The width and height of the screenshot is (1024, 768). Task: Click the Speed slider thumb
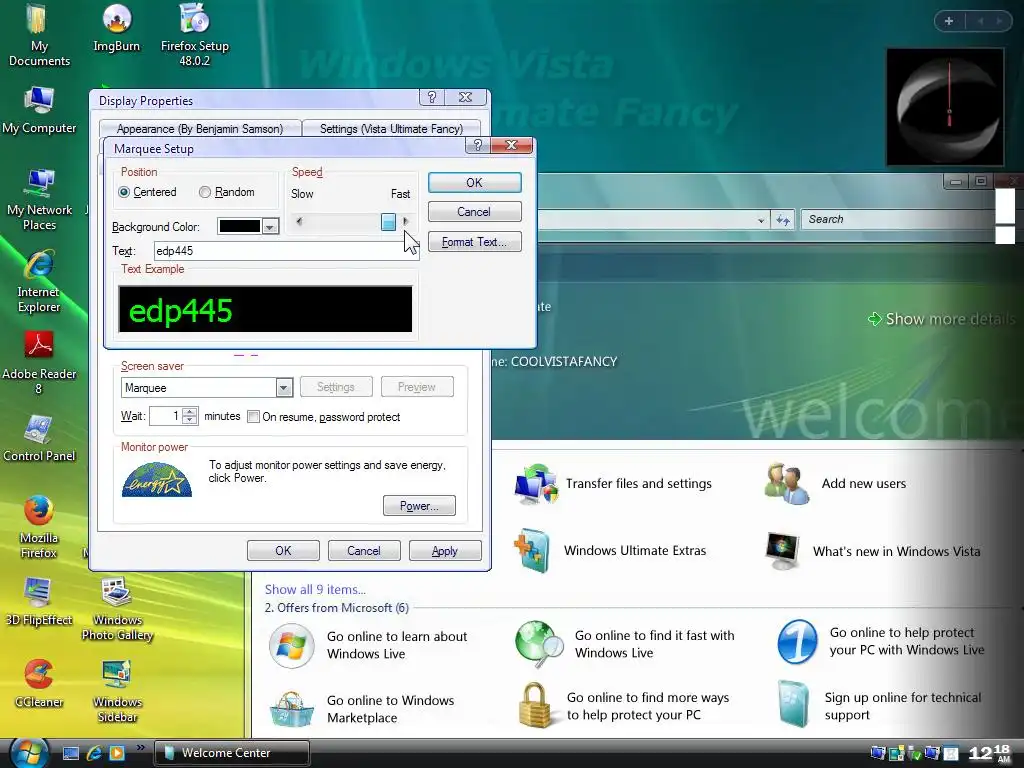(x=388, y=222)
